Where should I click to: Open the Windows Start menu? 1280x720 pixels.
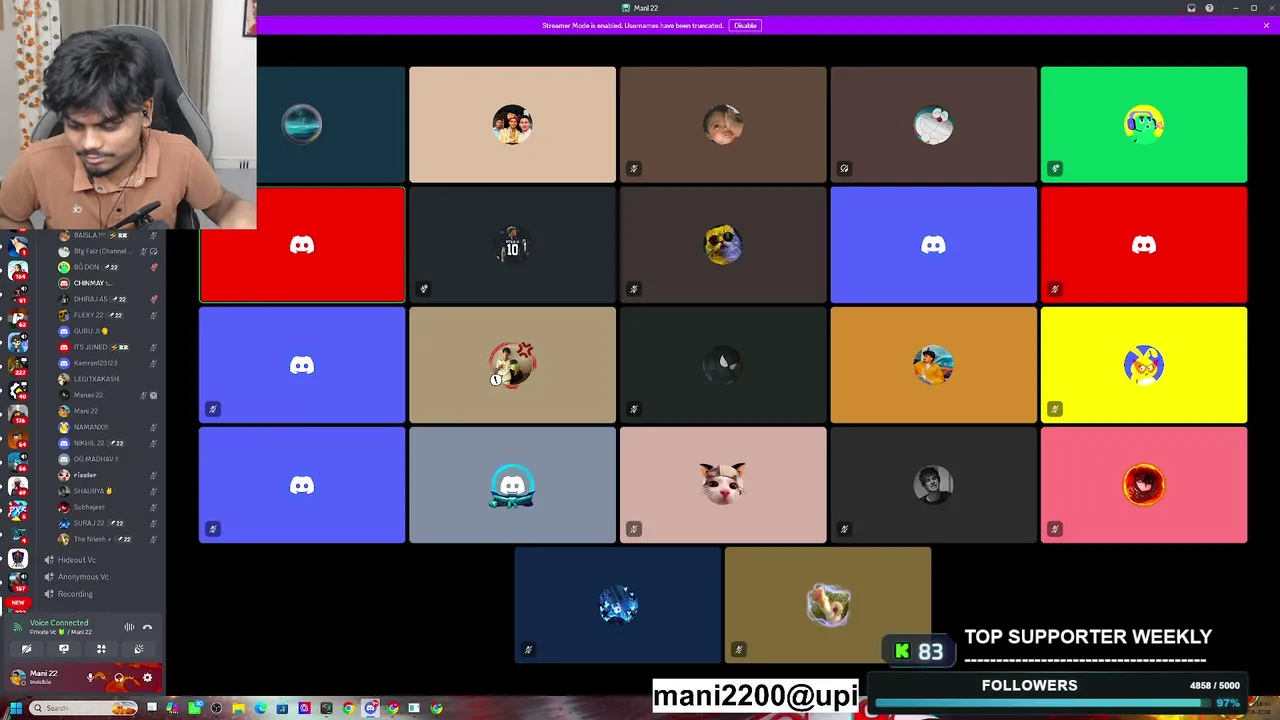point(15,708)
